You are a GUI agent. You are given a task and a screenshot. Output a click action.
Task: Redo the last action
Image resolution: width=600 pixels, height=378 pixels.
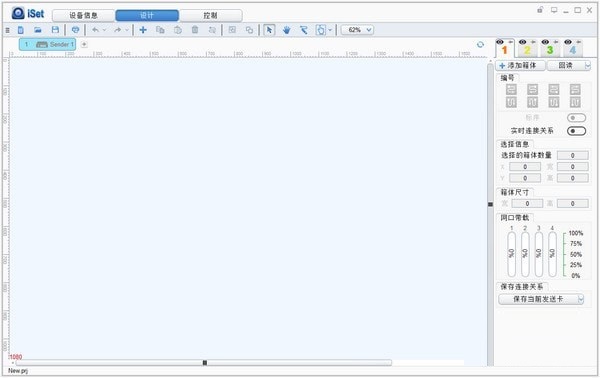coord(117,30)
